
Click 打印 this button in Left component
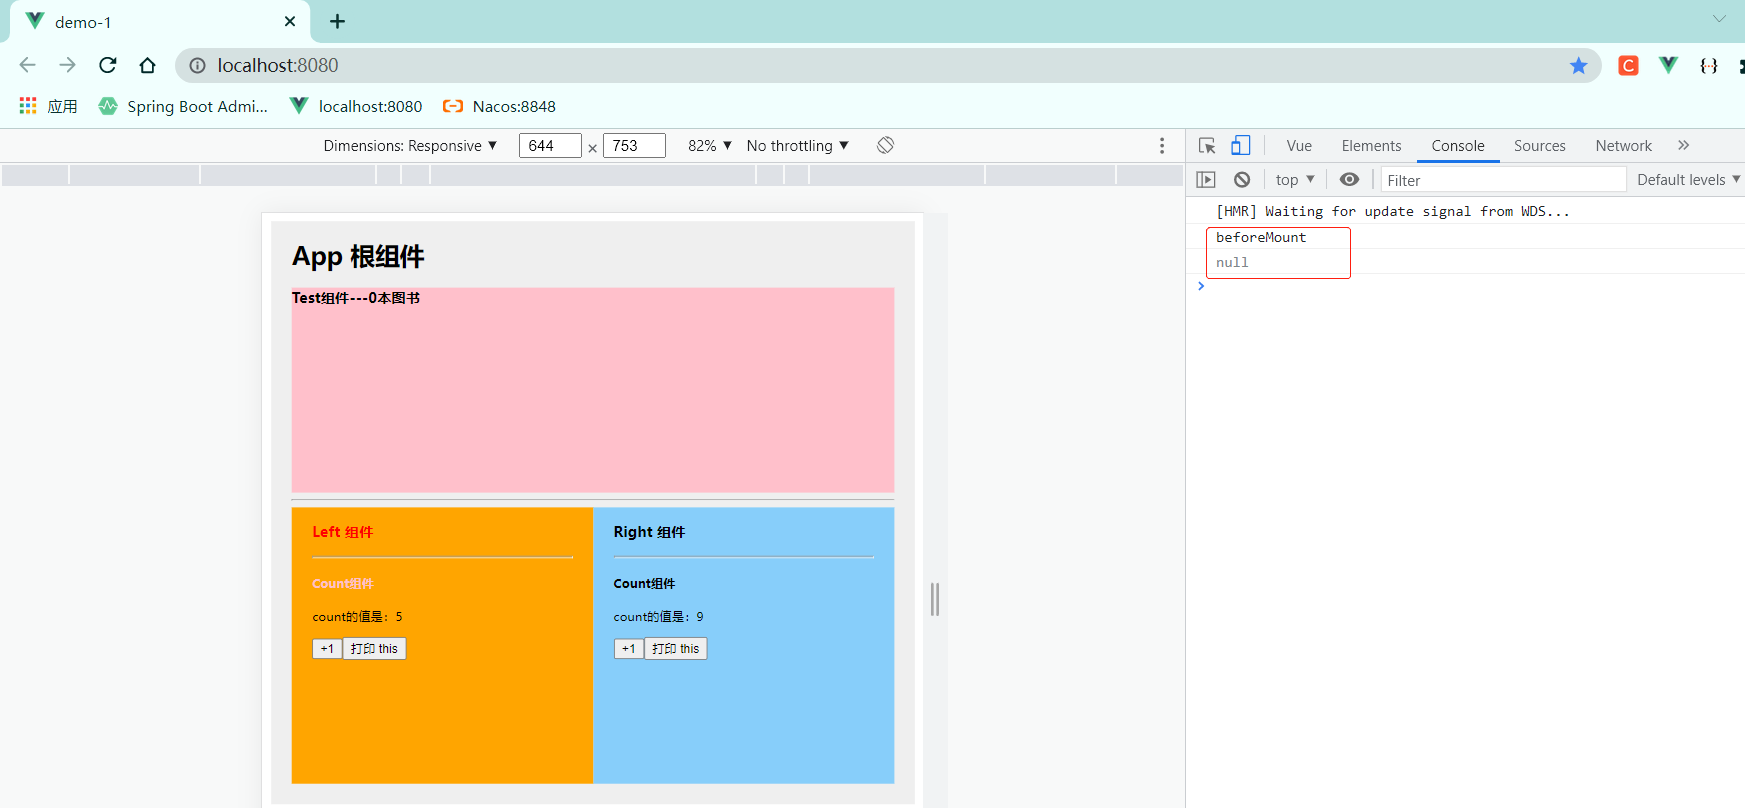pyautogui.click(x=374, y=649)
